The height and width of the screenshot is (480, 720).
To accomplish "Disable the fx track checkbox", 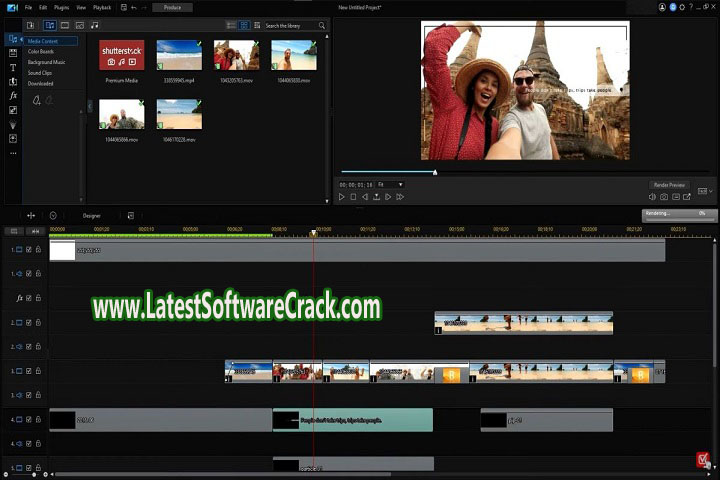I will 29,298.
